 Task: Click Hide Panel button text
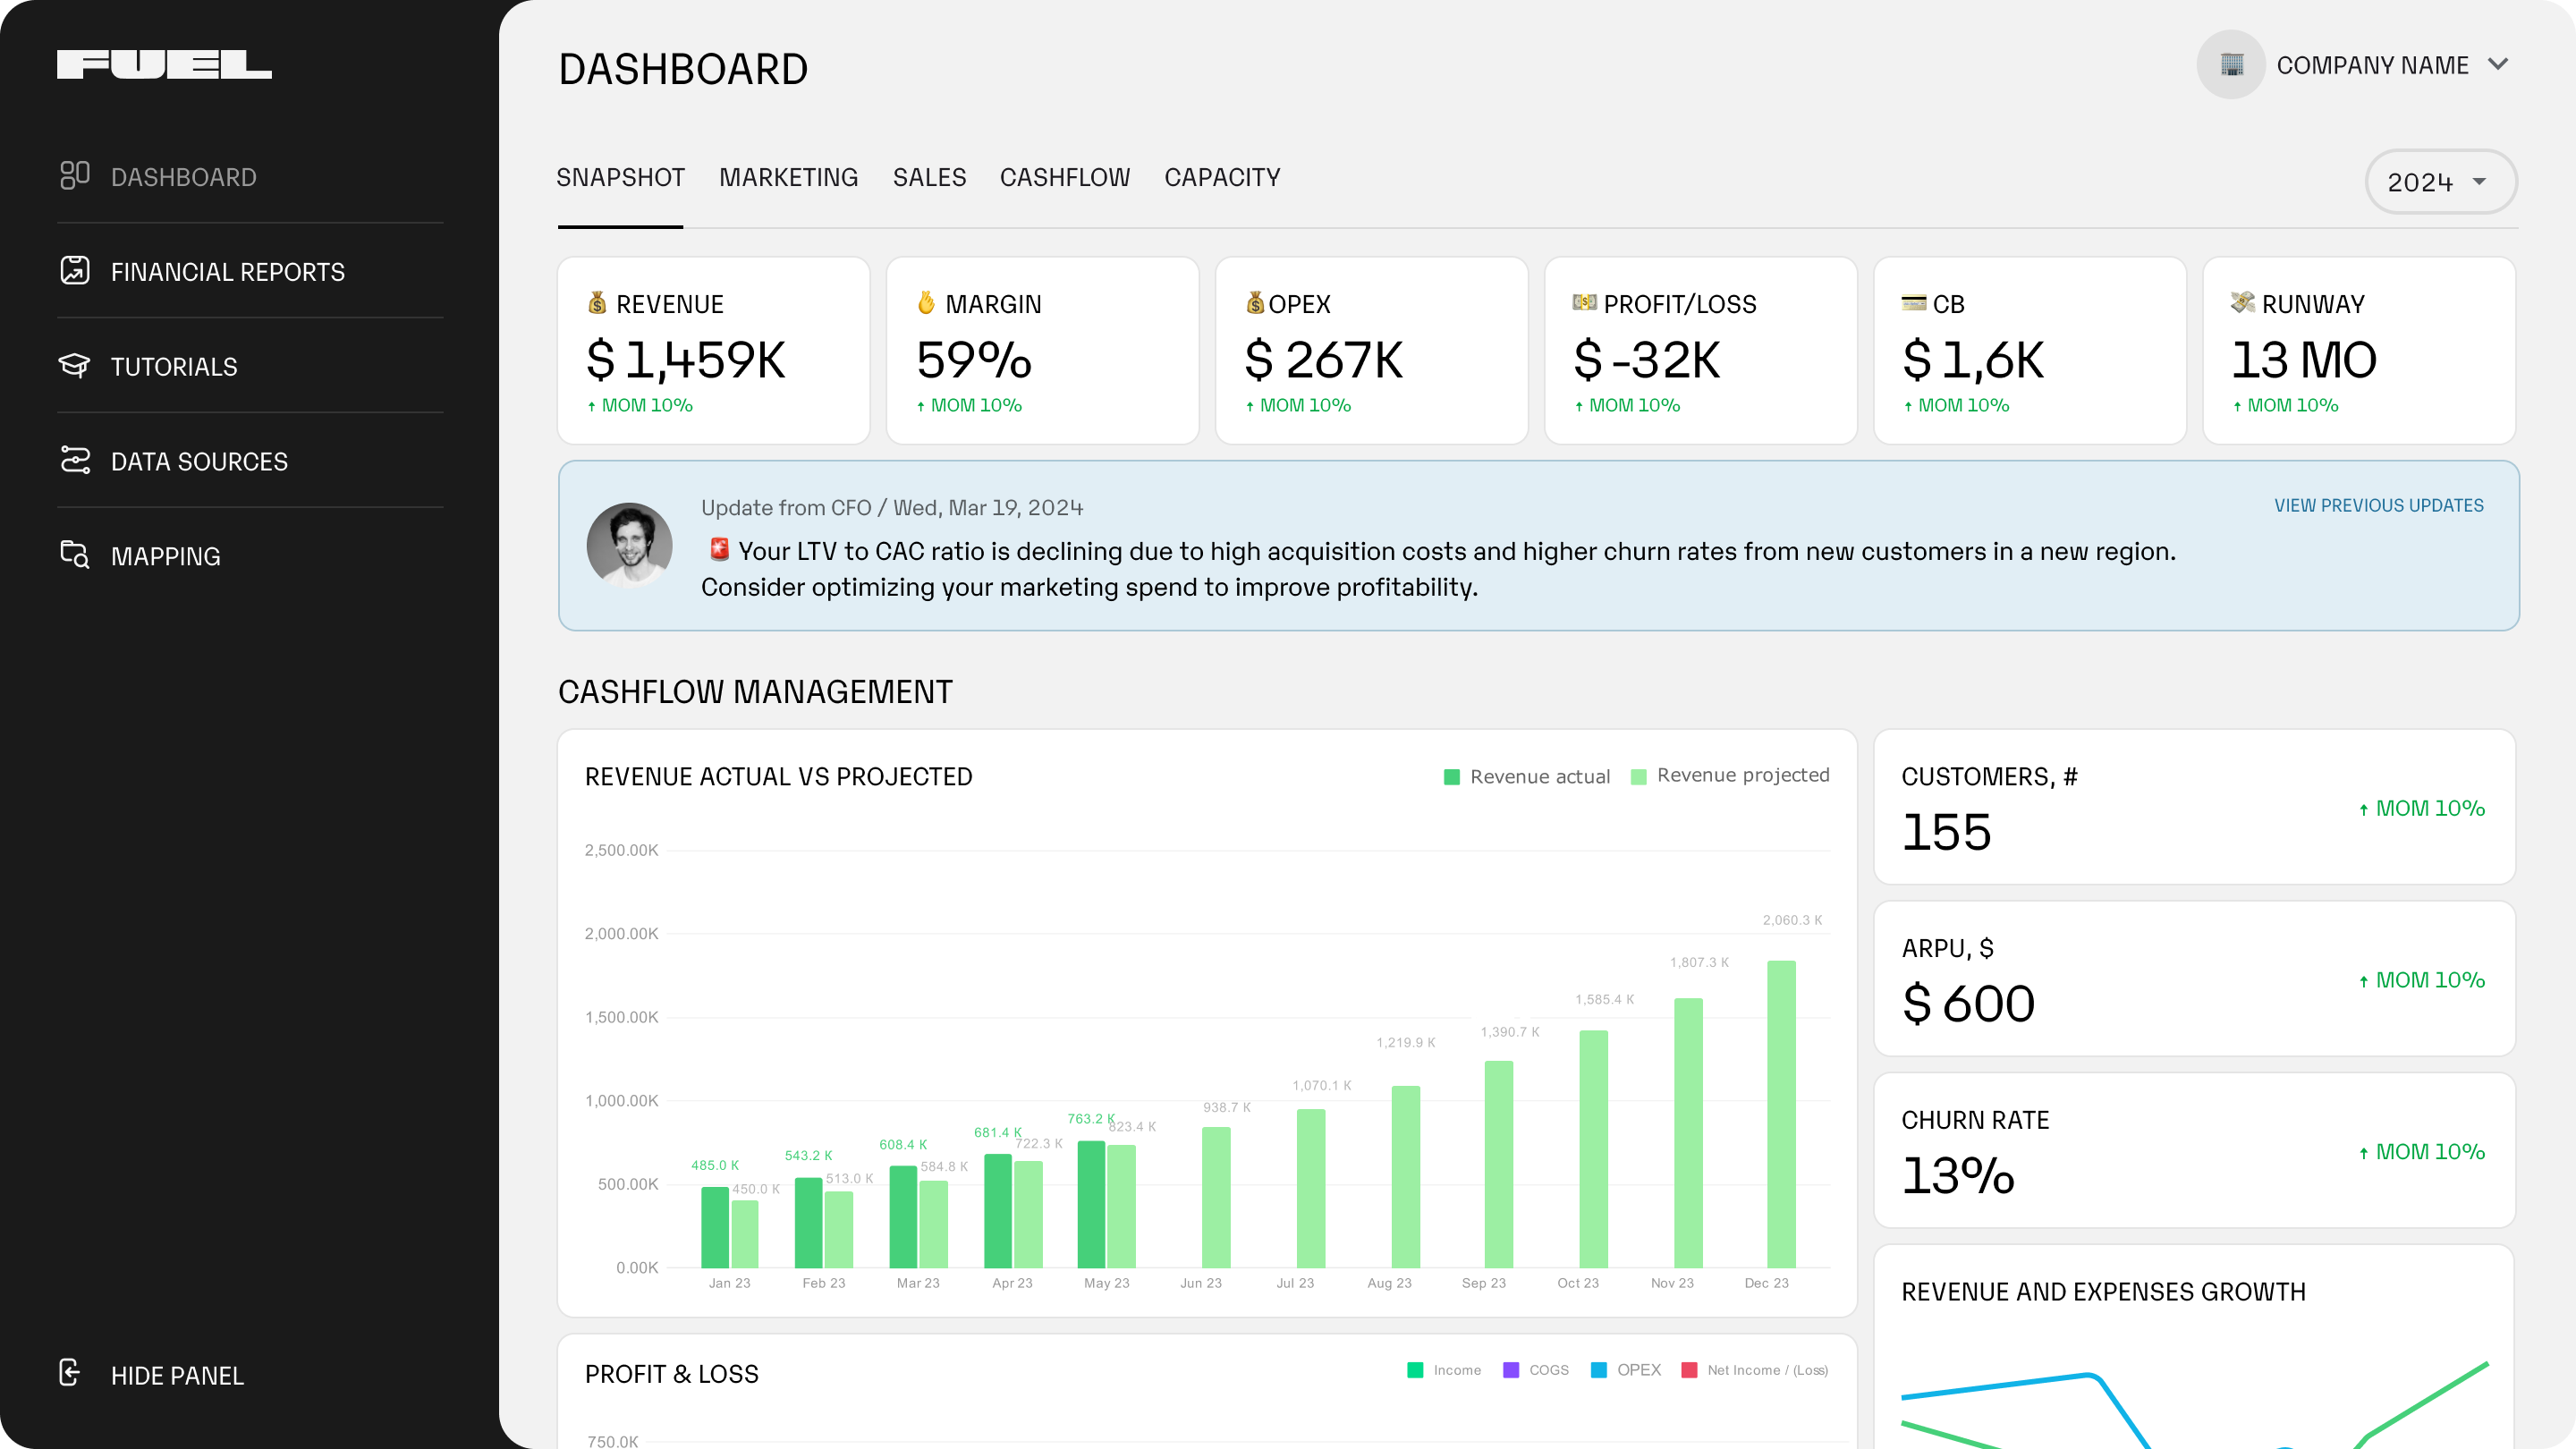coord(177,1376)
